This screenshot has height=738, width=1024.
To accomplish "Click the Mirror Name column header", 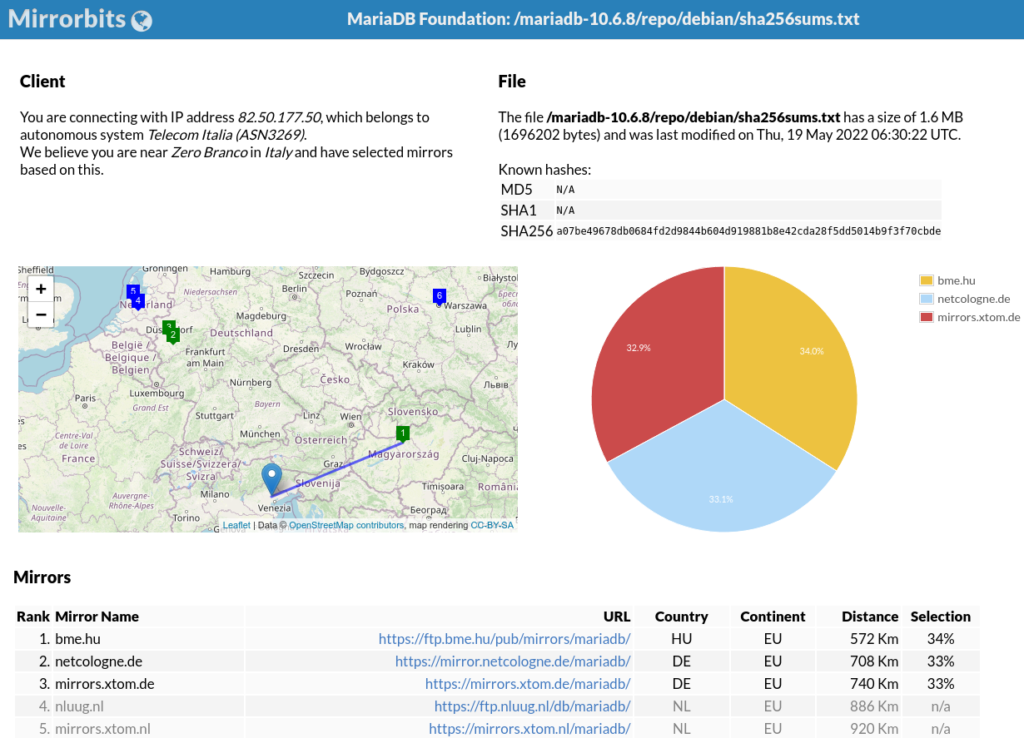I will point(97,617).
